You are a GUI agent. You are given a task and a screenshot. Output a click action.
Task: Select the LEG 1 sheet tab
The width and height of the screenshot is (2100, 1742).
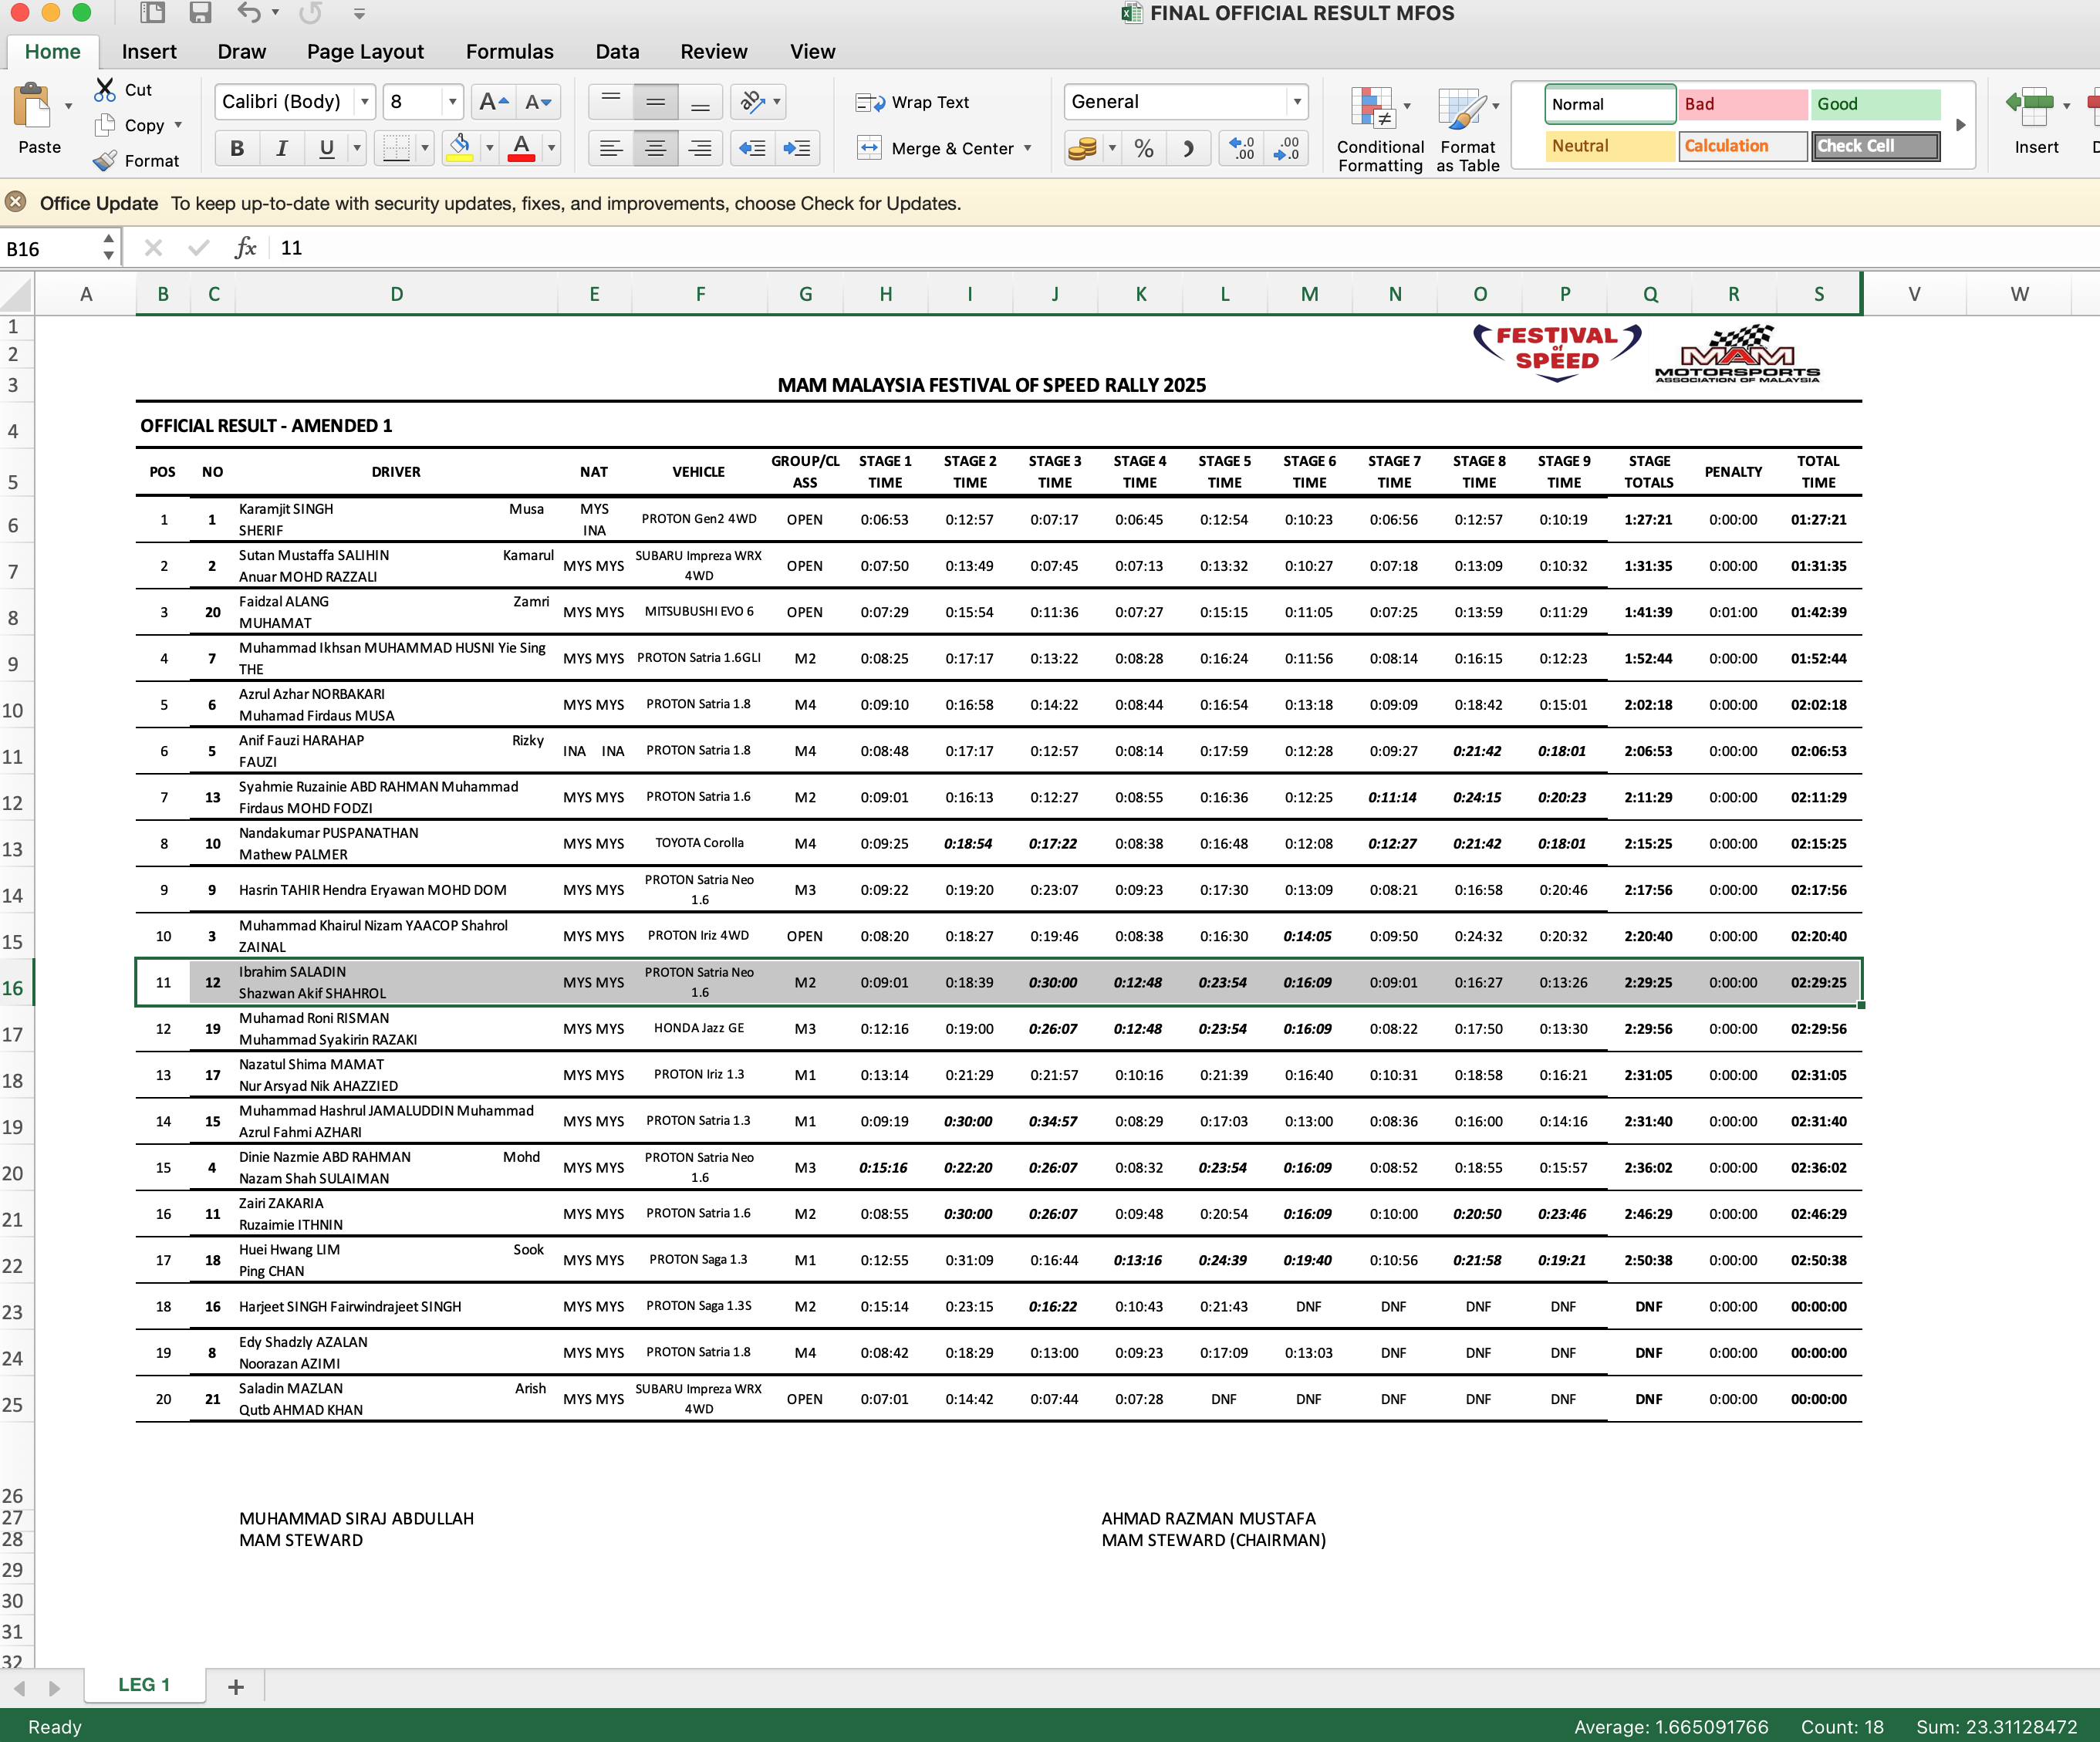tap(145, 1685)
